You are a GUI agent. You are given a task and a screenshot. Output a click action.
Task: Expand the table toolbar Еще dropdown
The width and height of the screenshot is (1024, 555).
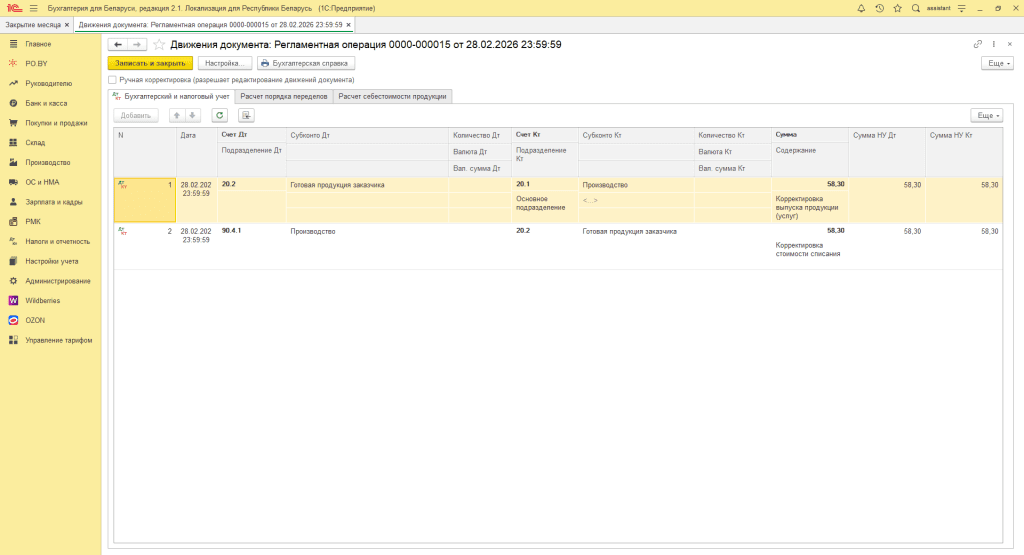click(x=987, y=116)
